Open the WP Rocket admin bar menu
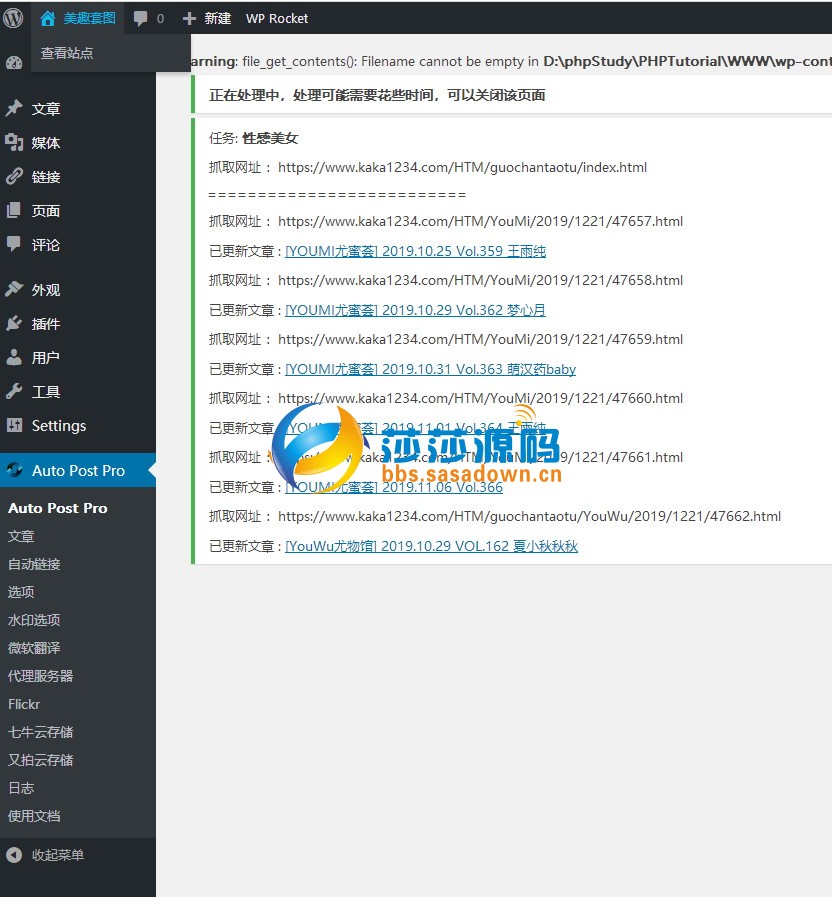 [277, 18]
